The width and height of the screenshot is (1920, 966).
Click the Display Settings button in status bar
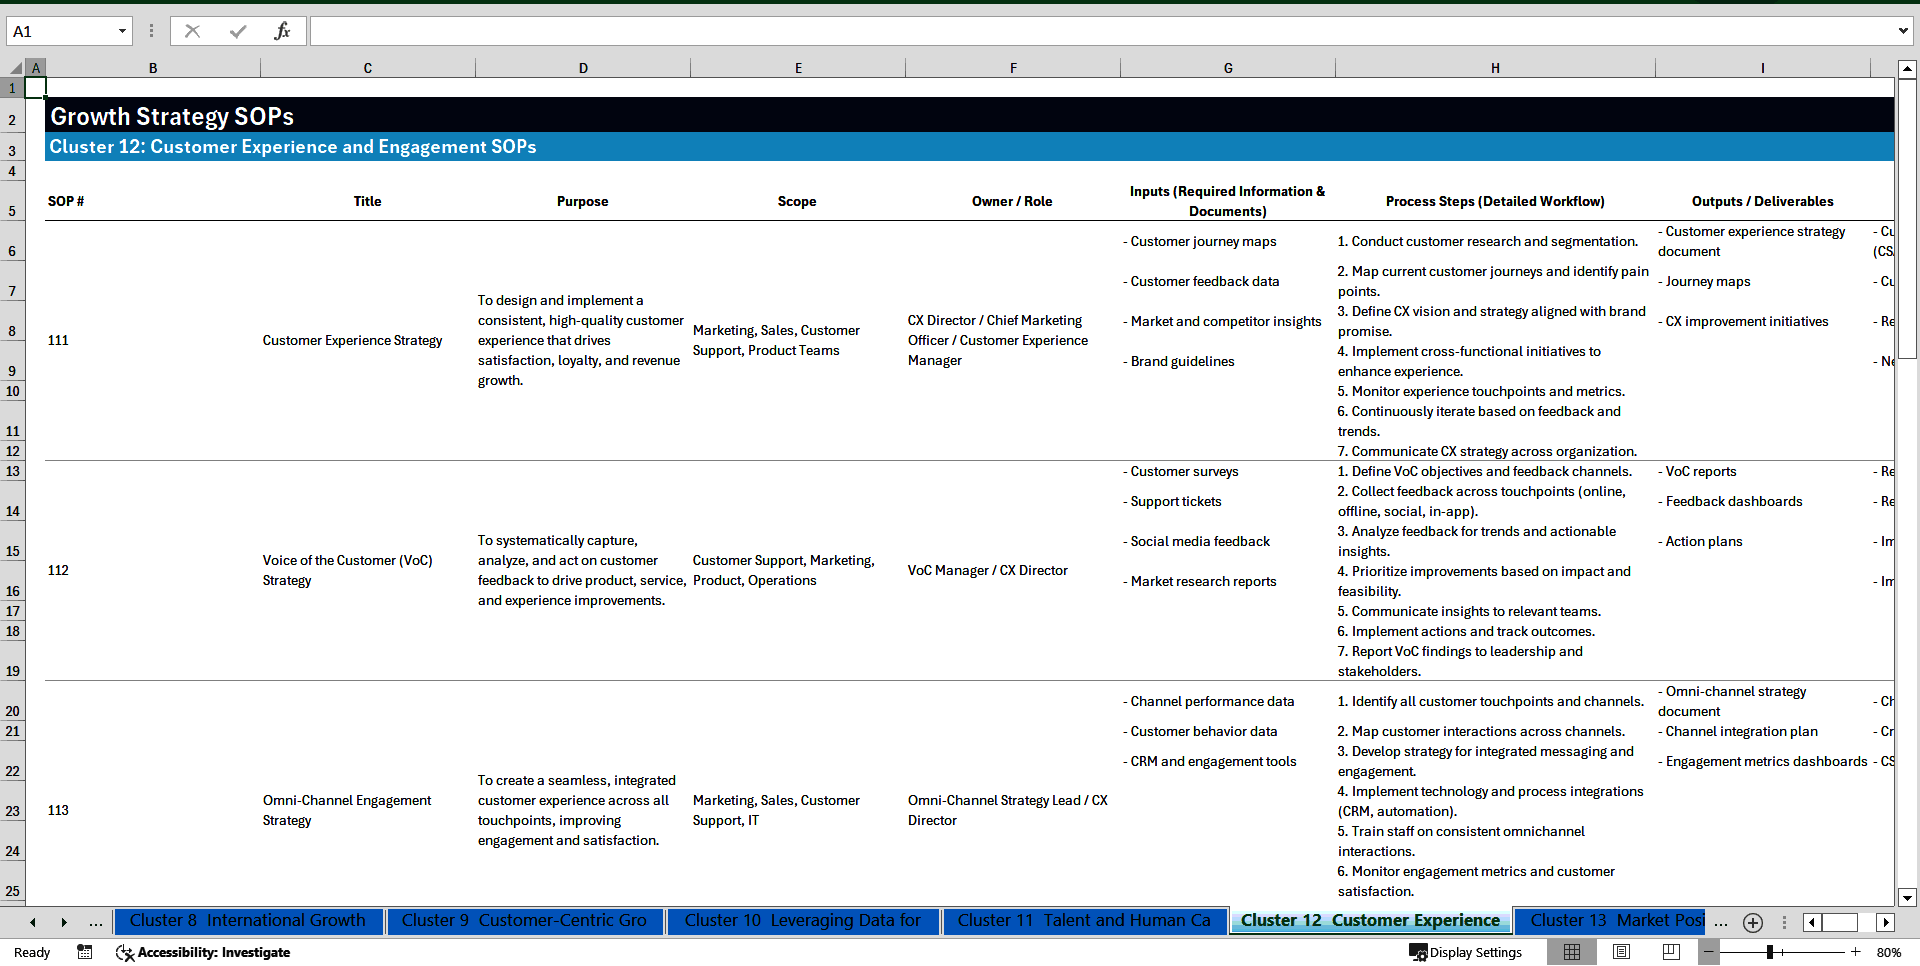pos(1466,952)
